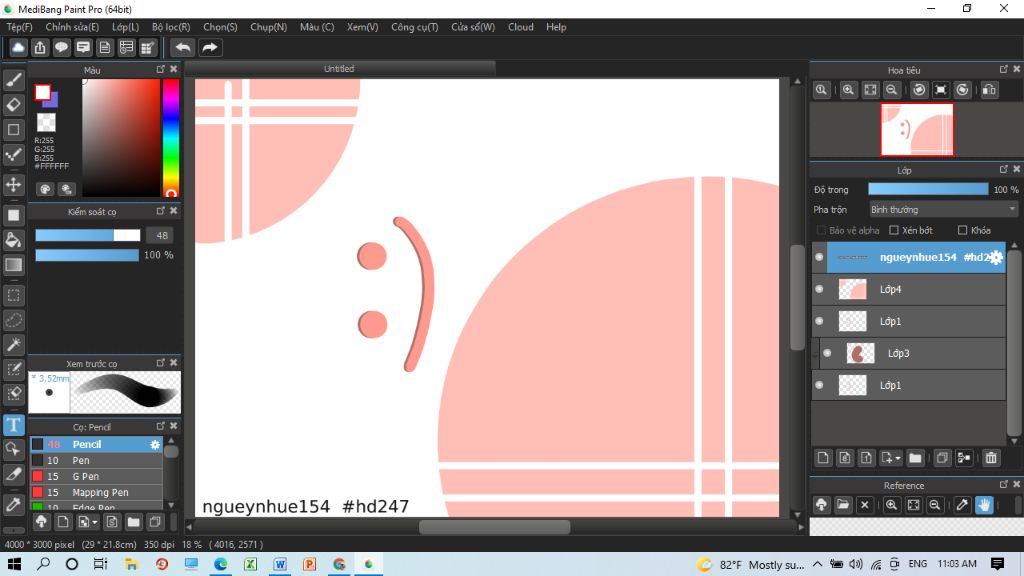The height and width of the screenshot is (576, 1024).
Task: Open an image folder in Reference panel
Action: point(843,505)
